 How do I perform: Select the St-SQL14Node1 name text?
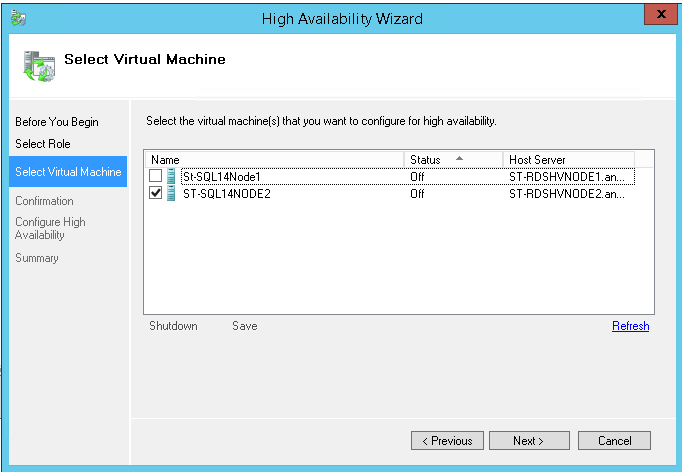pos(221,177)
